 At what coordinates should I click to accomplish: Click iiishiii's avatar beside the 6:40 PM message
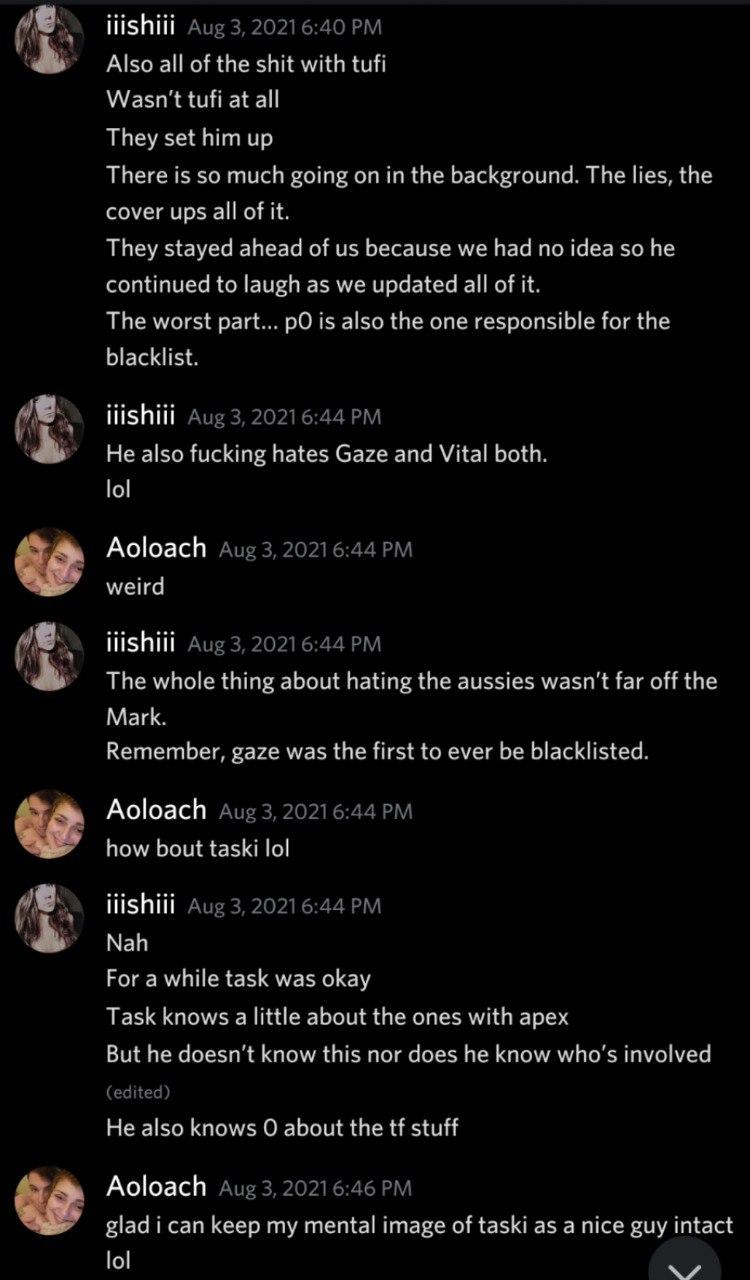[50, 39]
